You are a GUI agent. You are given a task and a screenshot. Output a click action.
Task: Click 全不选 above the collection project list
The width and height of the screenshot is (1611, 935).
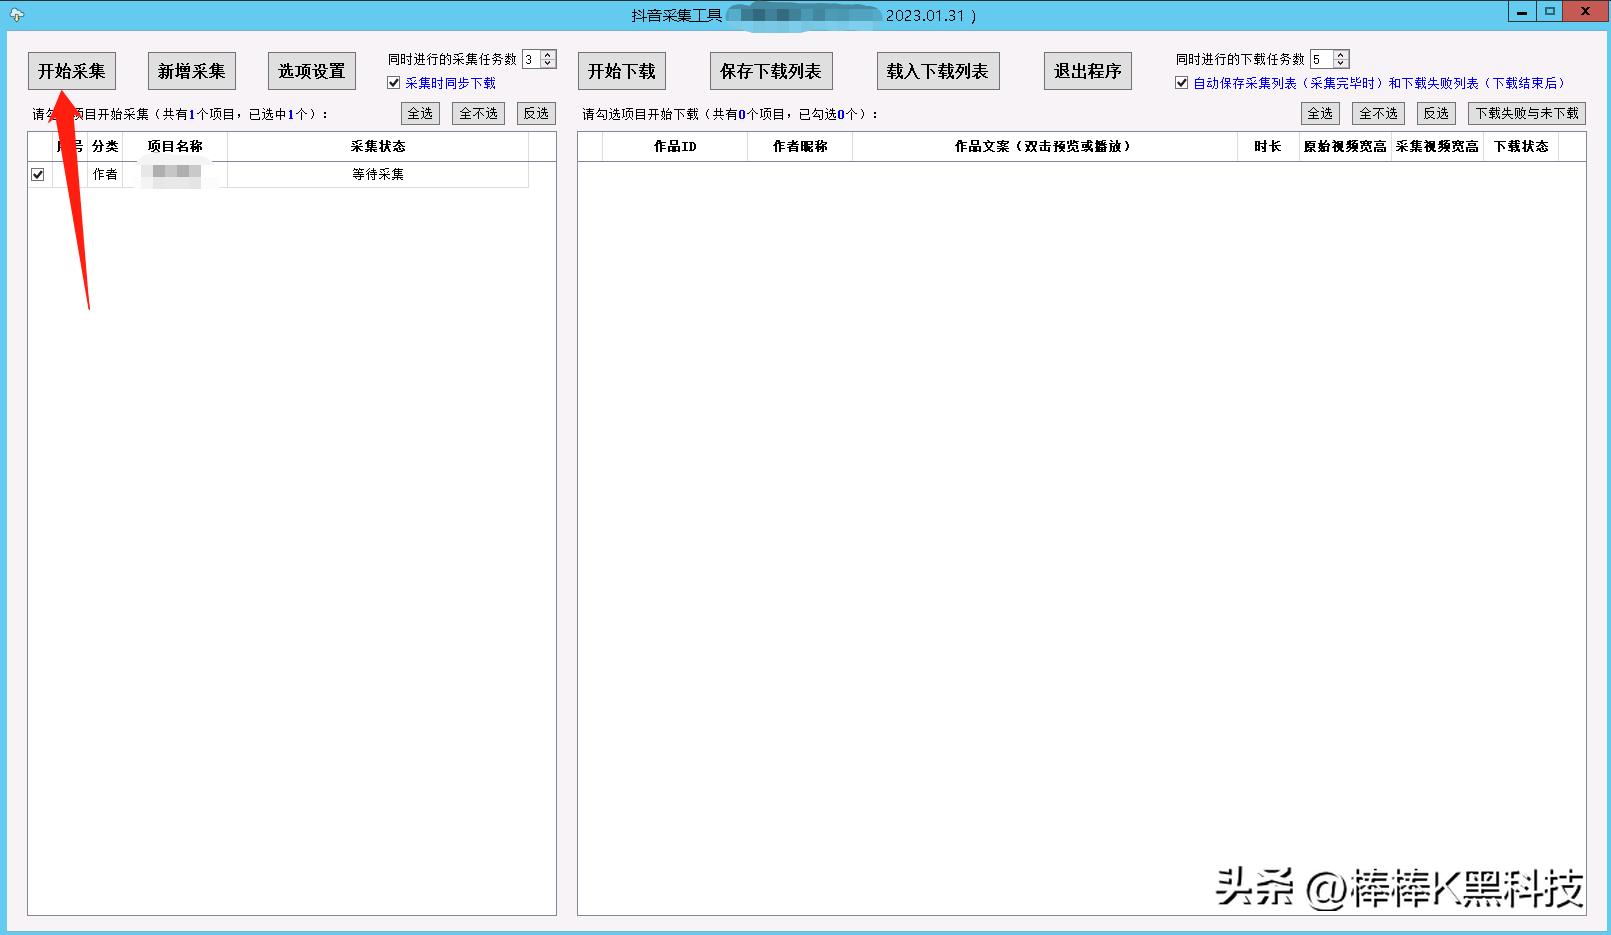477,113
